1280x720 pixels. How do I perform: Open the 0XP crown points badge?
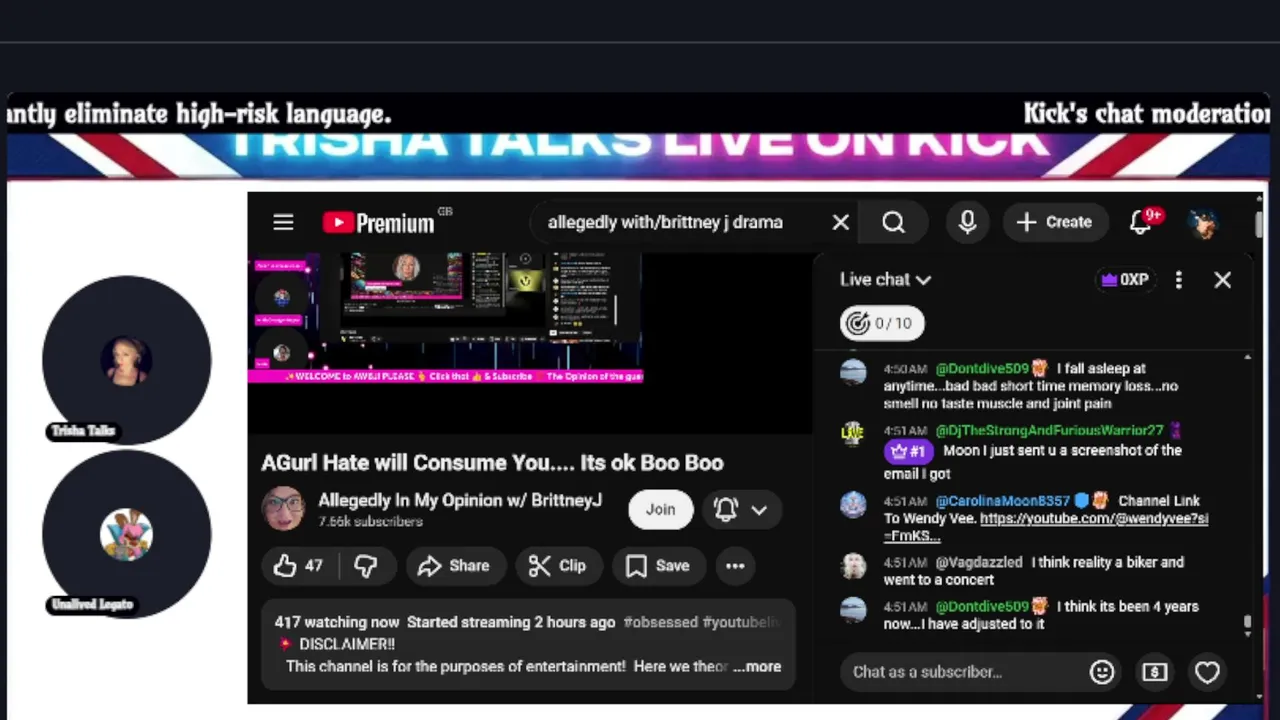1124,280
